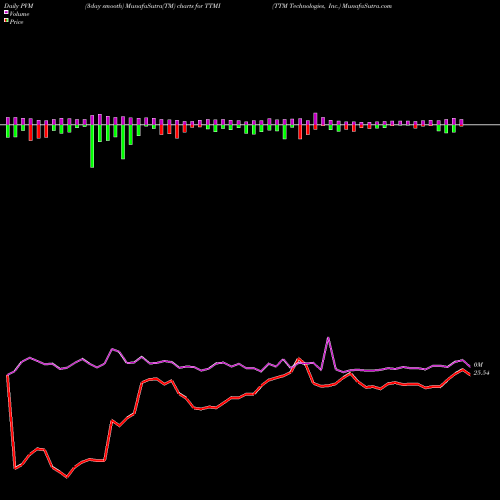Click the Price legend color swatch
The width and height of the screenshot is (500, 500).
(6, 21)
